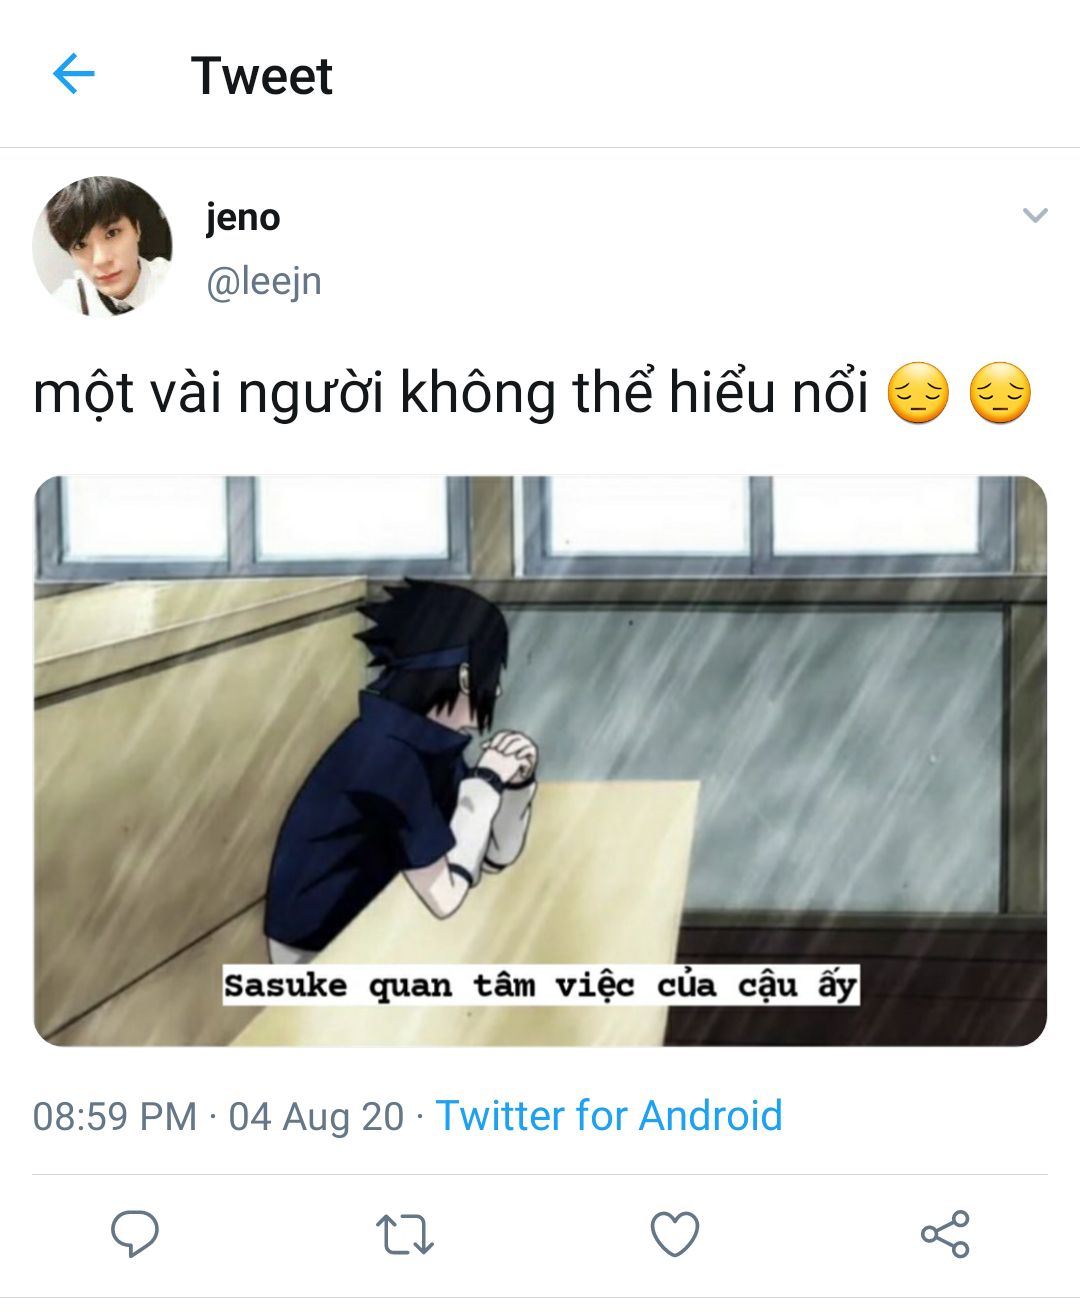1080x1314 pixels.
Task: Open jeno's profile picture
Action: 102,246
